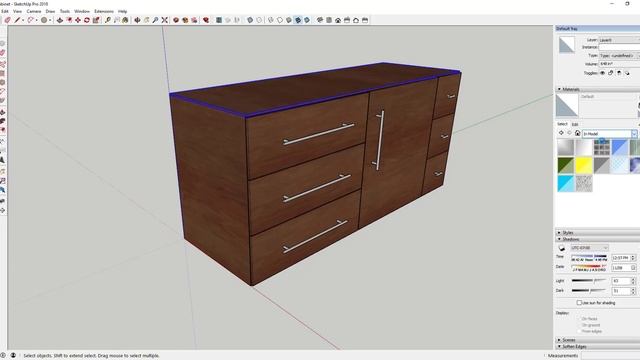Select the Shapes circle tool
640x360 pixels.
[44, 20]
